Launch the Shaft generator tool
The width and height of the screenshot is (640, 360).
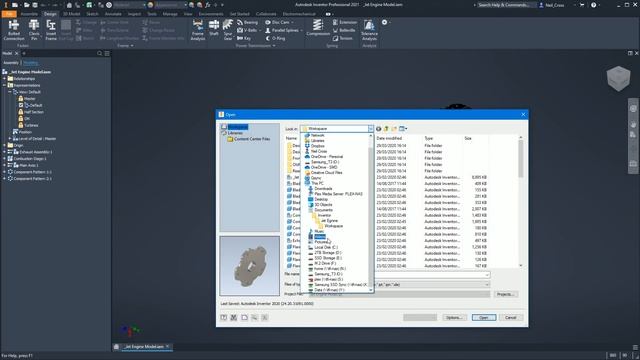pos(214,29)
